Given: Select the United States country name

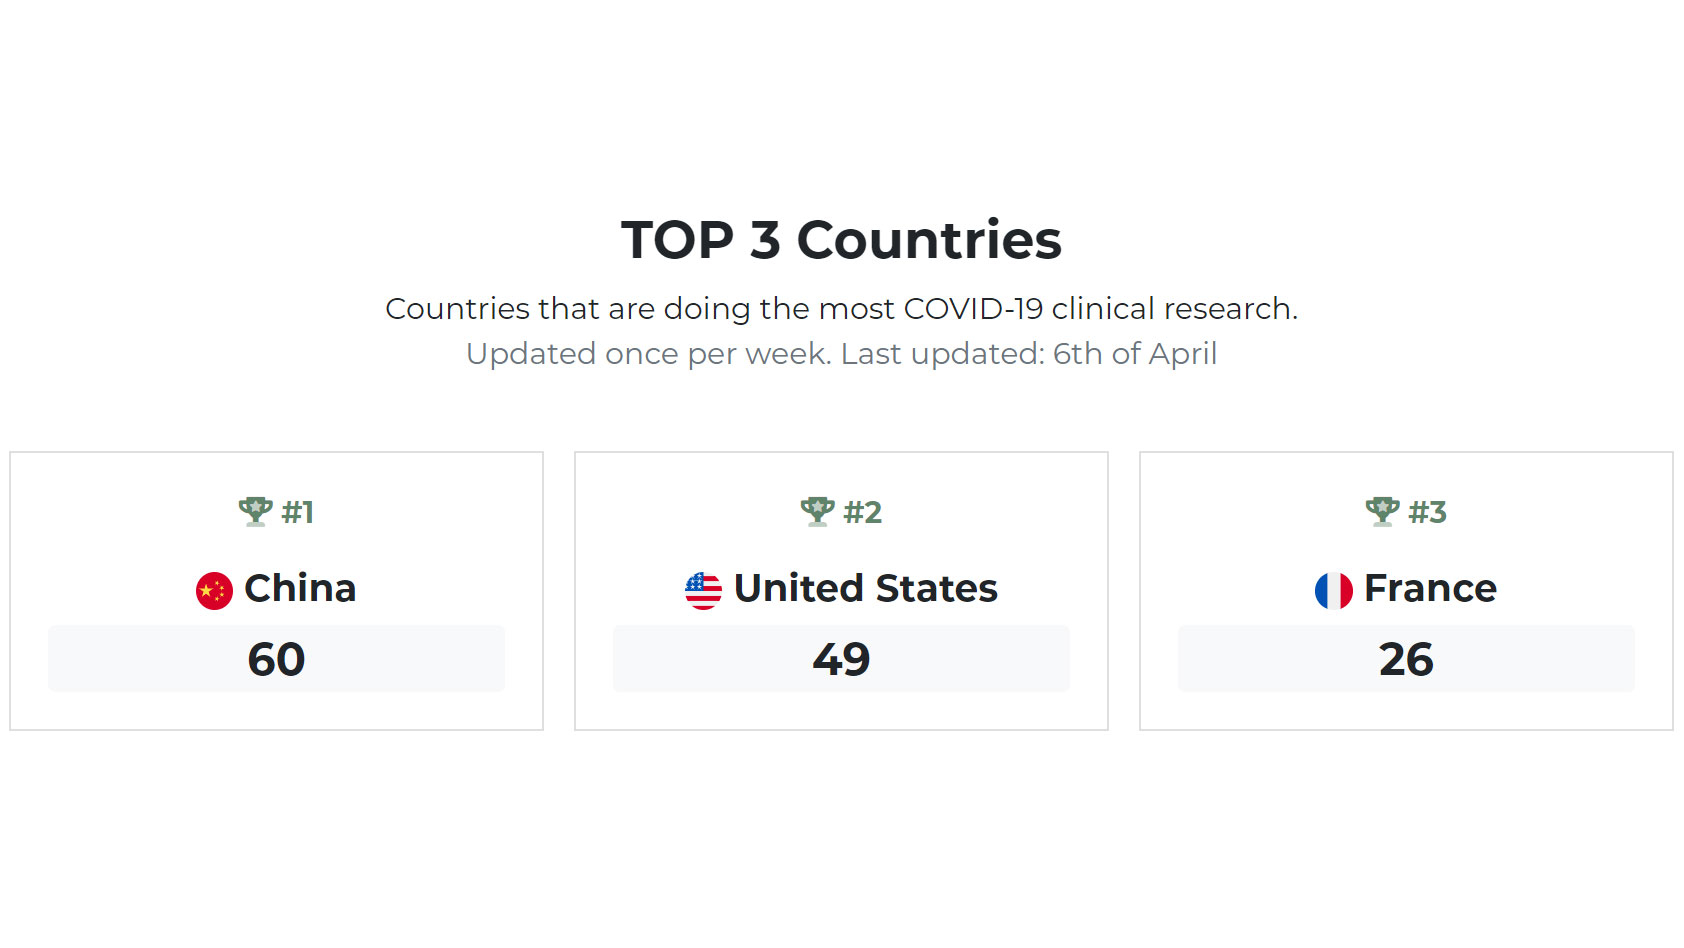Looking at the screenshot, I should 866,588.
